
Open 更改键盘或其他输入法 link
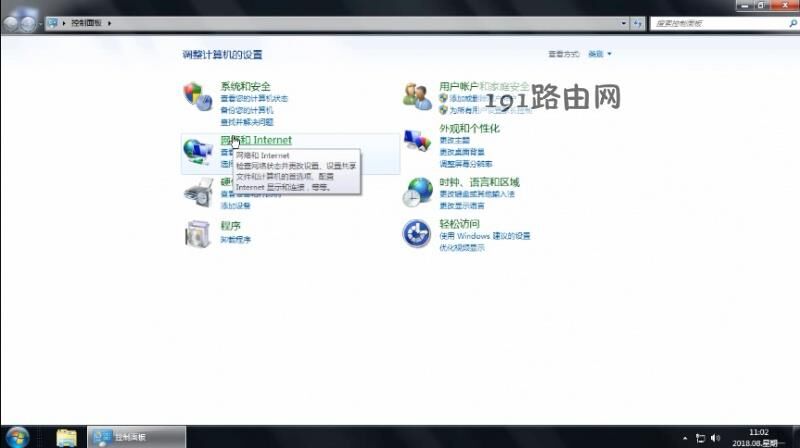point(477,194)
